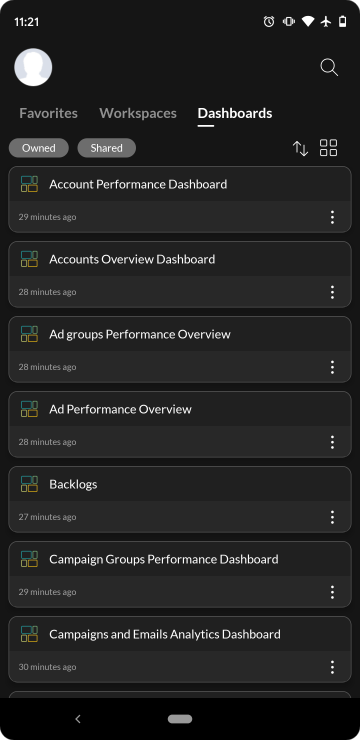The width and height of the screenshot is (360, 740).
Task: Open three-dot menu for Ad groups Performance Overview
Action: tap(332, 367)
